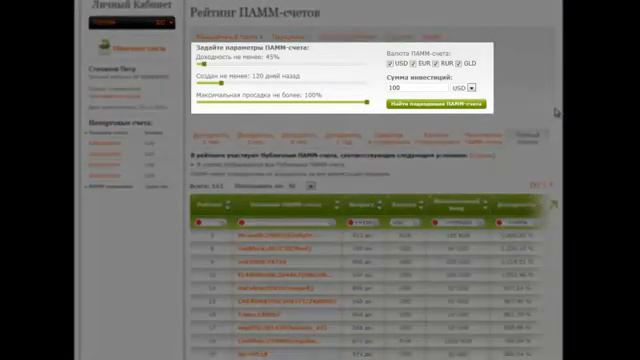The width and height of the screenshot is (640, 360).
Task: Click the 'Рейтинг ПАММ-счетов' page title
Action: [x=255, y=13]
